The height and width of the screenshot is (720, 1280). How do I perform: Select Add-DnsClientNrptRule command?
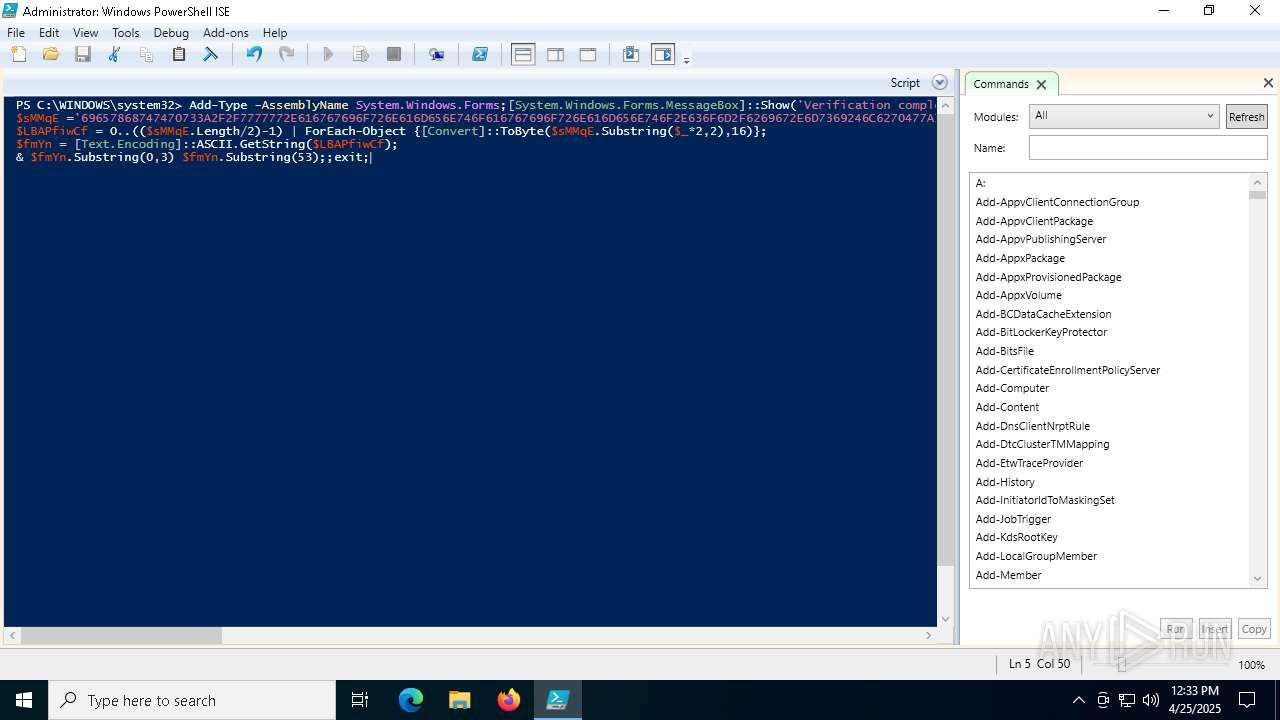coord(1033,426)
